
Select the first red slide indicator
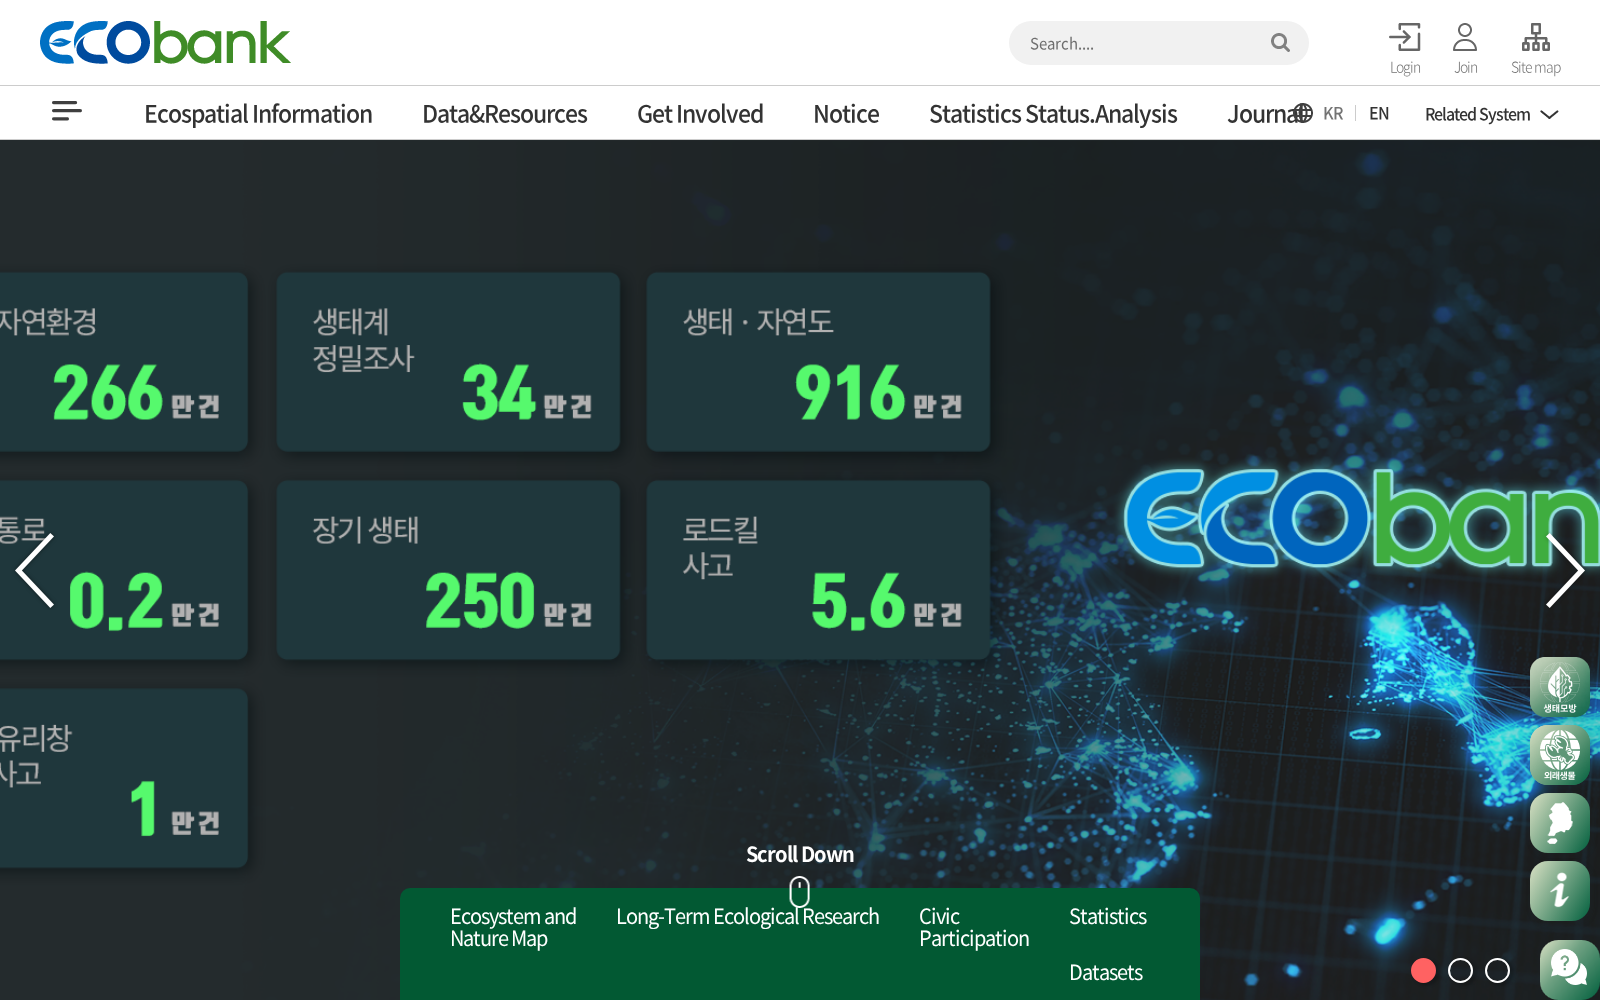(1423, 970)
